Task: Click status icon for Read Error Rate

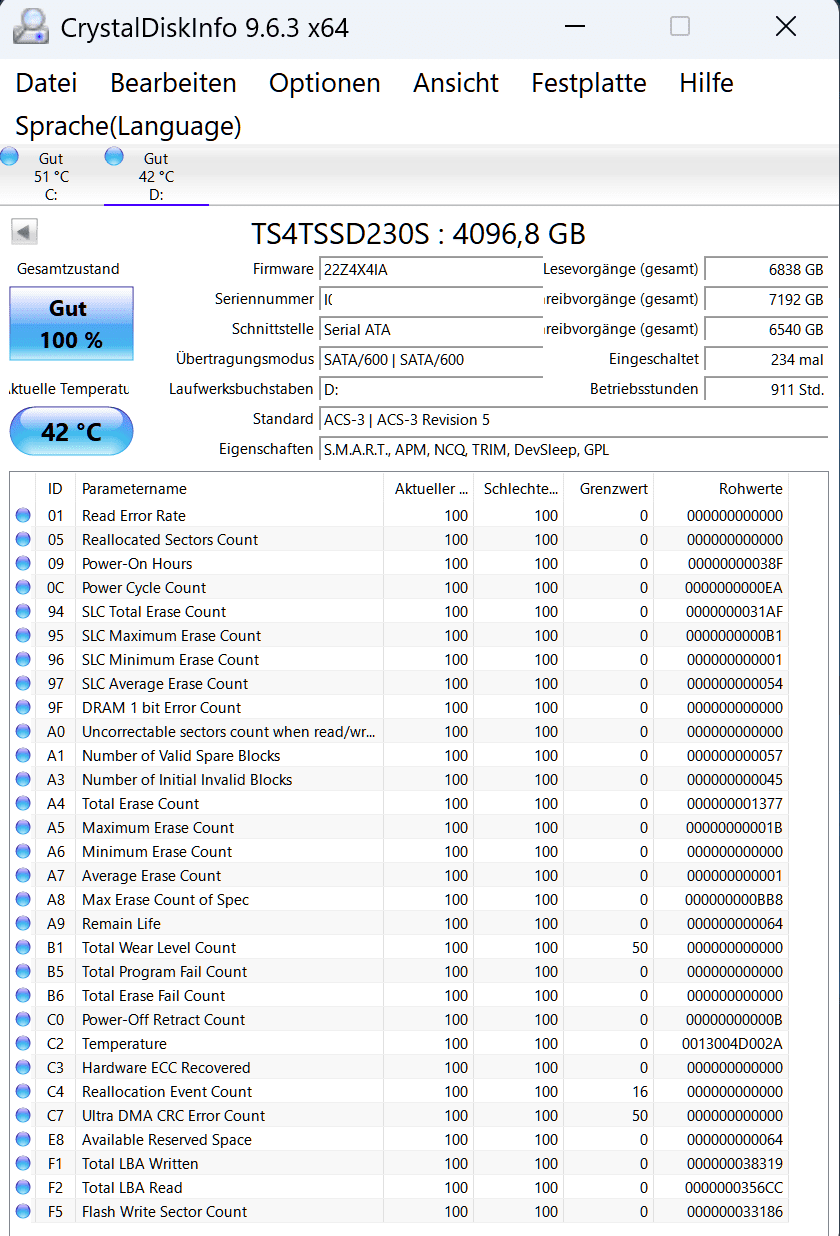Action: (x=23, y=516)
